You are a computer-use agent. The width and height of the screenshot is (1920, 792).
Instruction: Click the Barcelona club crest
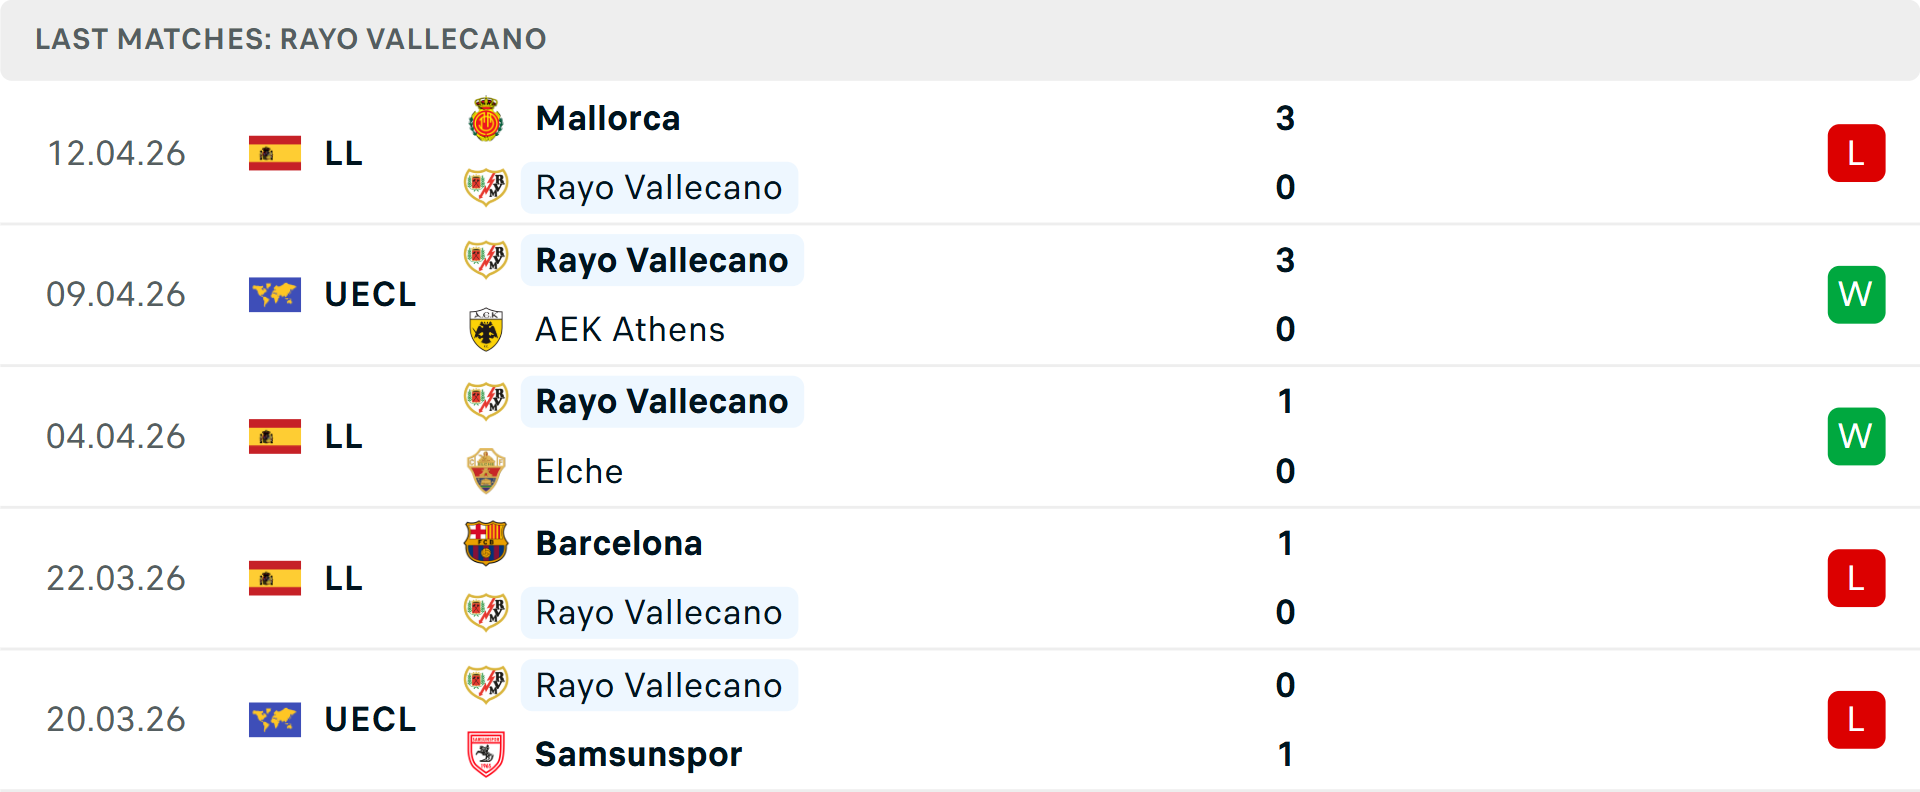pyautogui.click(x=487, y=543)
